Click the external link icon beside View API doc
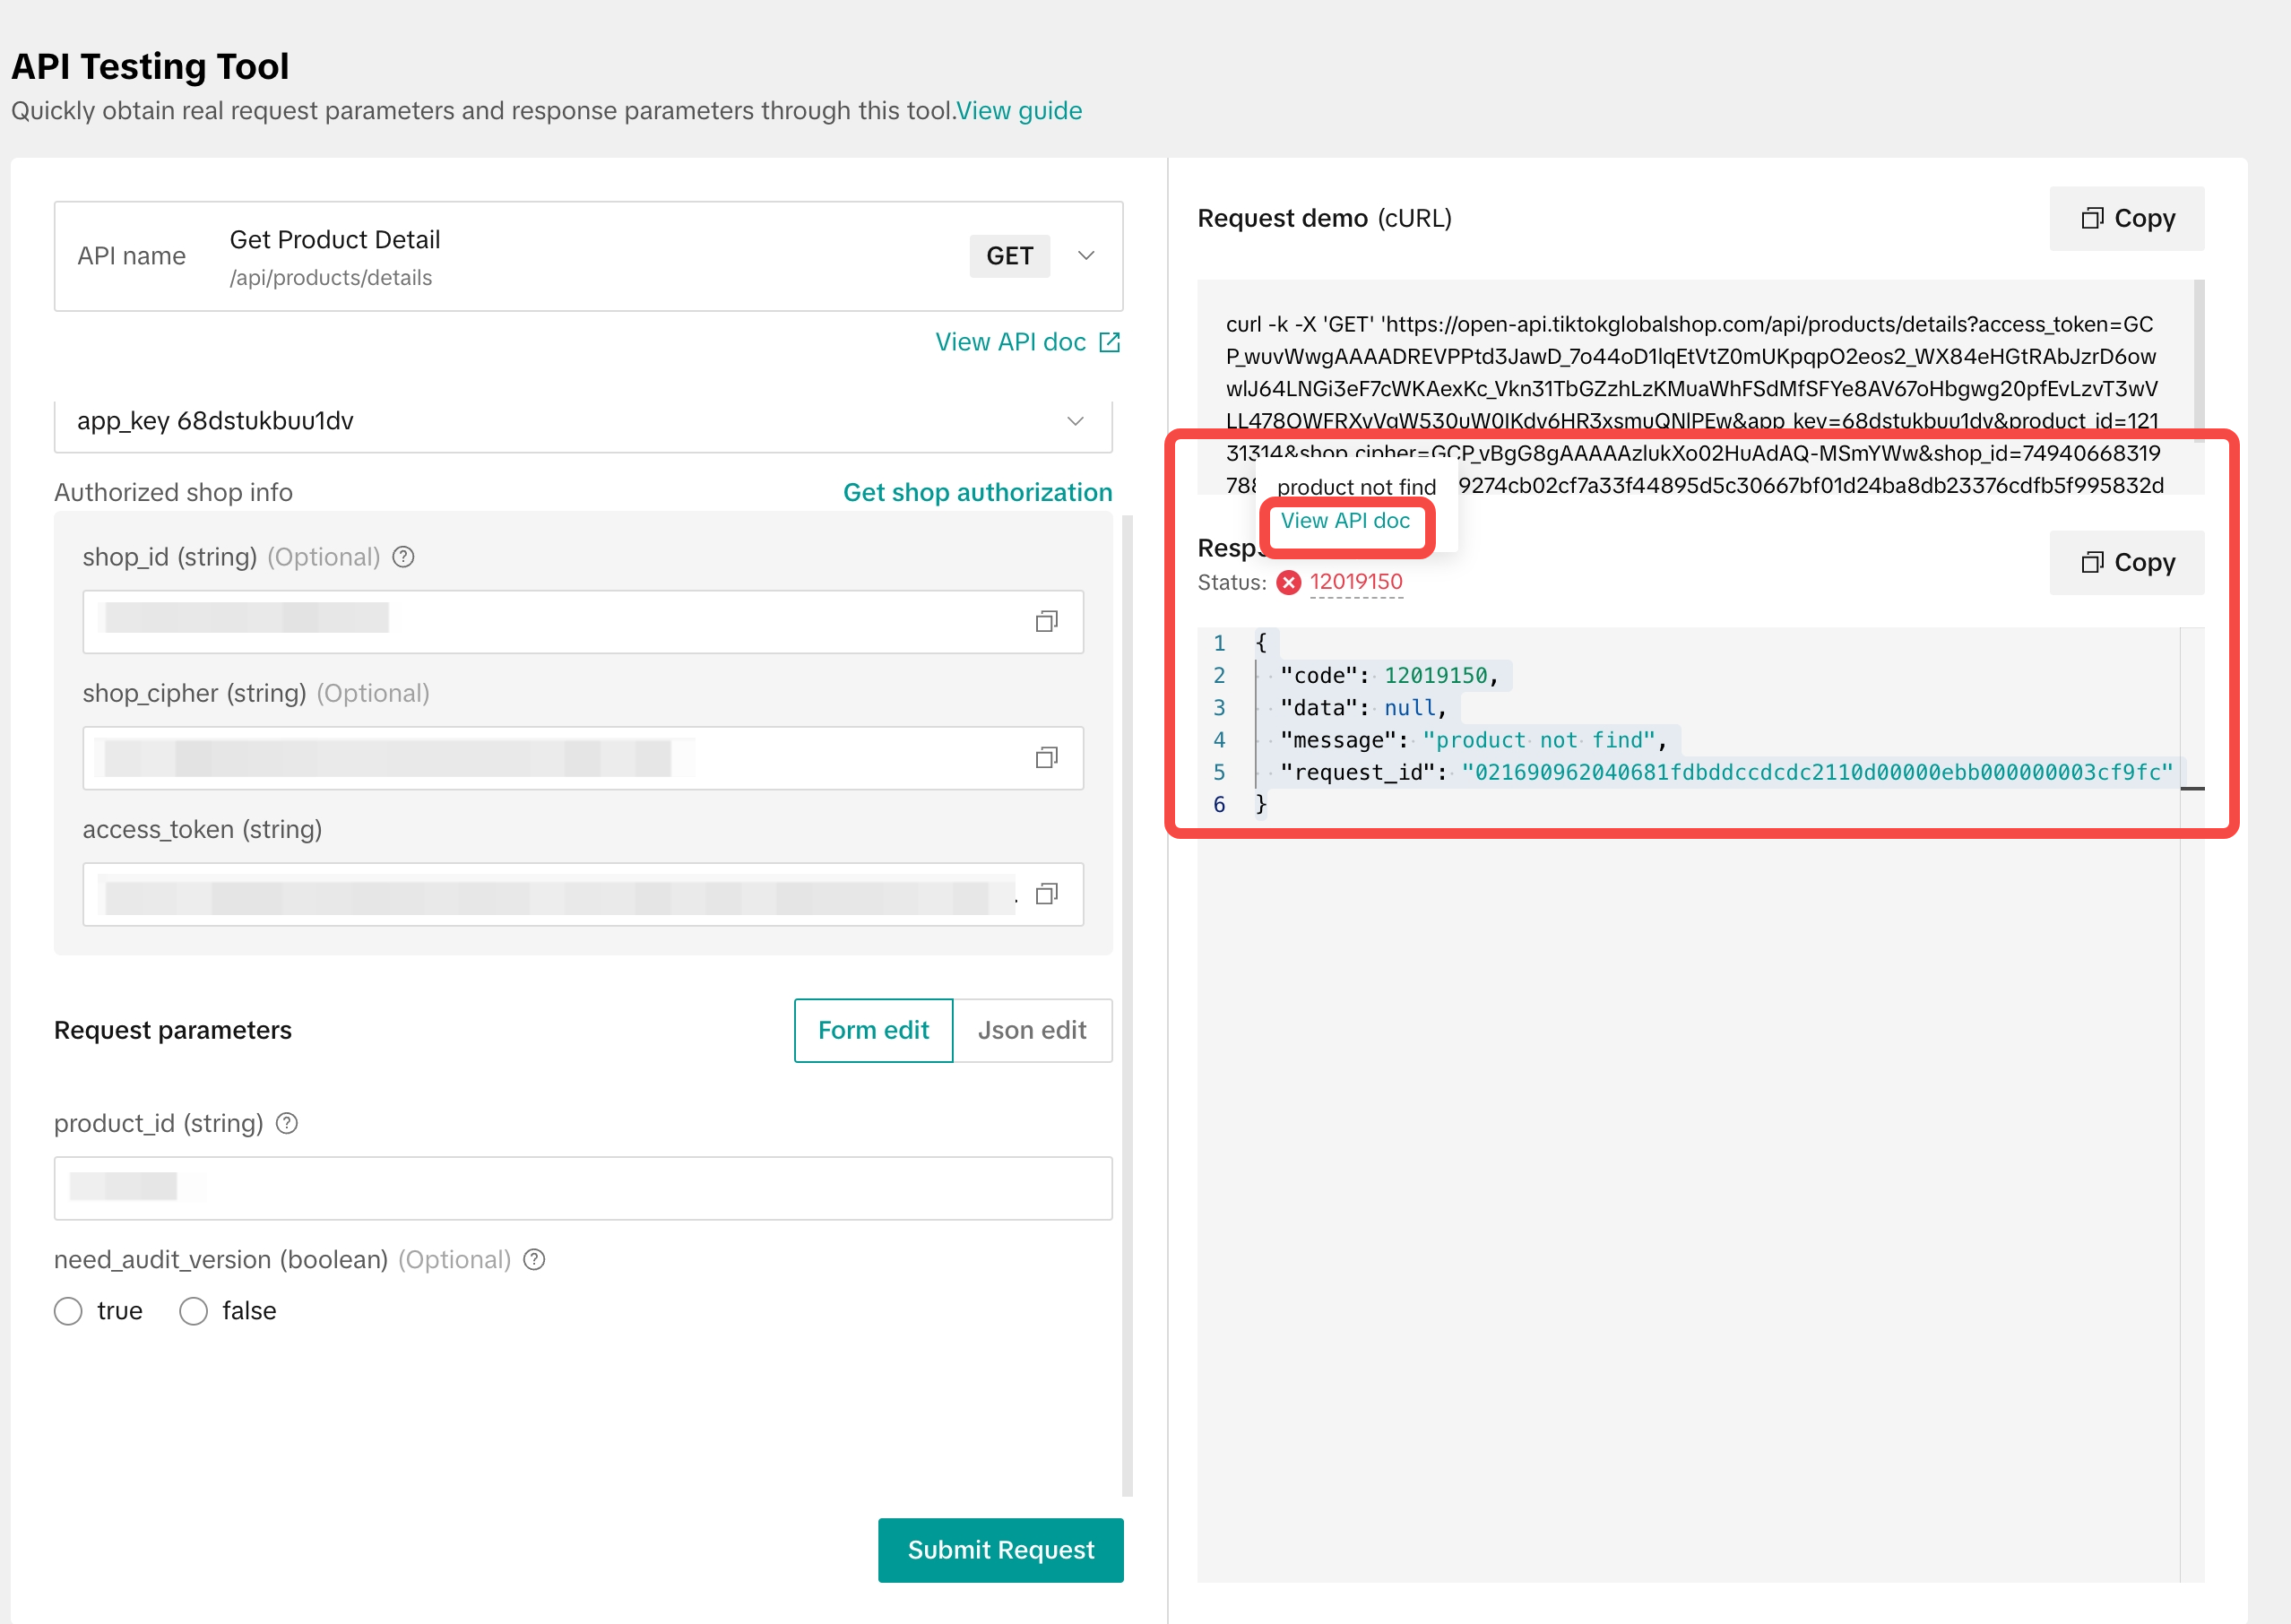Viewport: 2291px width, 1624px height. [1109, 342]
